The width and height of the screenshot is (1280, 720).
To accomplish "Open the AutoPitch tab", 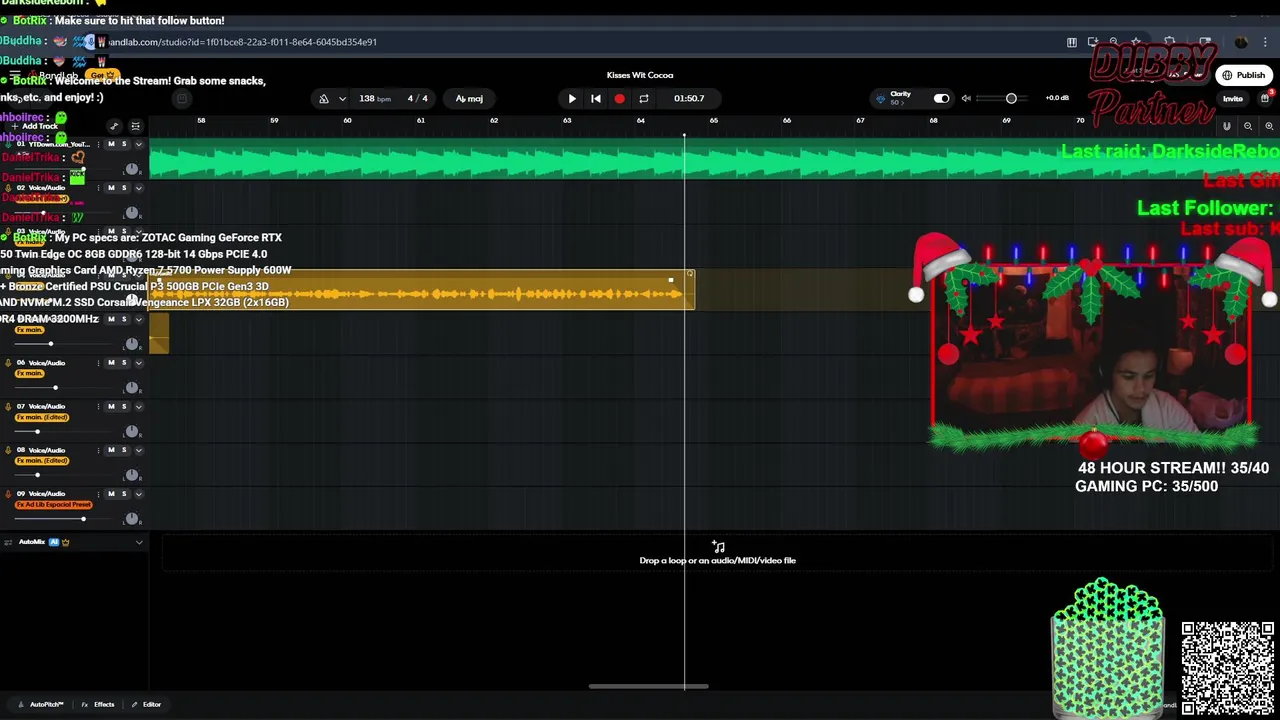I will click(41, 705).
